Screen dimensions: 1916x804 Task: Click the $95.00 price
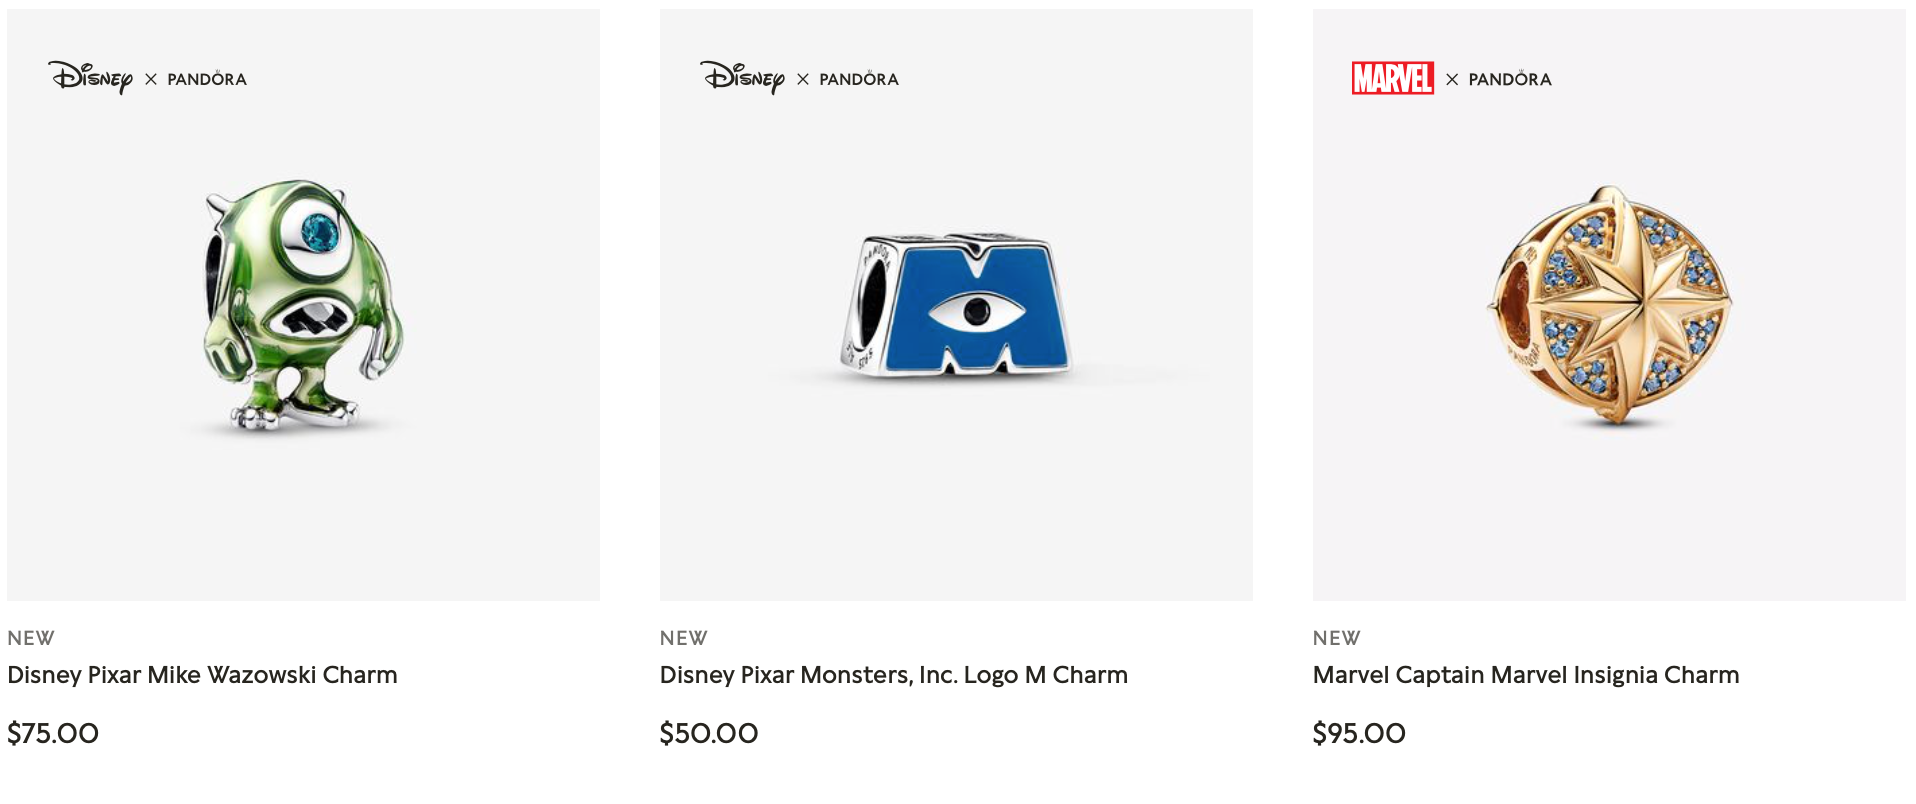1359,733
